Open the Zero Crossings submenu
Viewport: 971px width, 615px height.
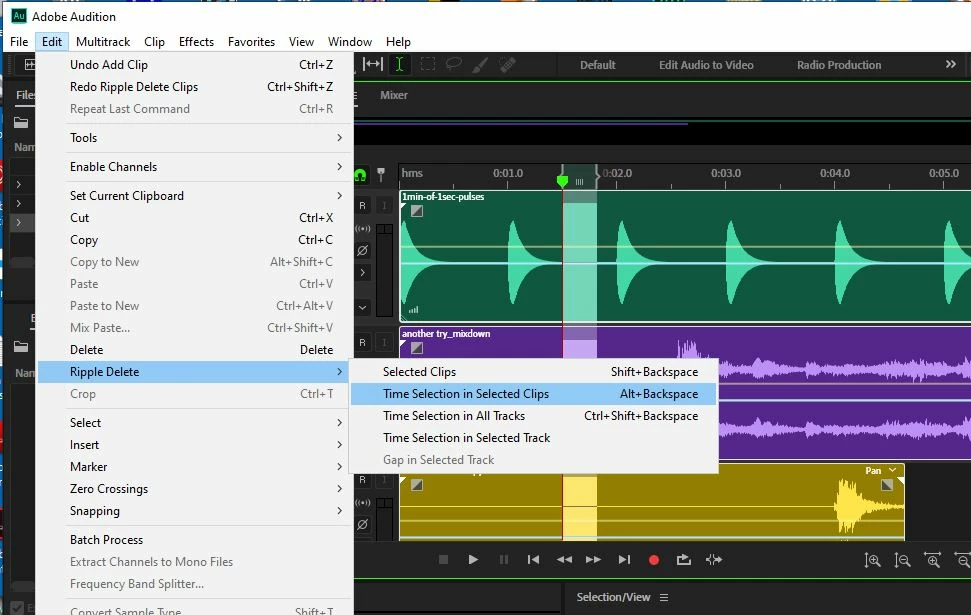coord(195,489)
